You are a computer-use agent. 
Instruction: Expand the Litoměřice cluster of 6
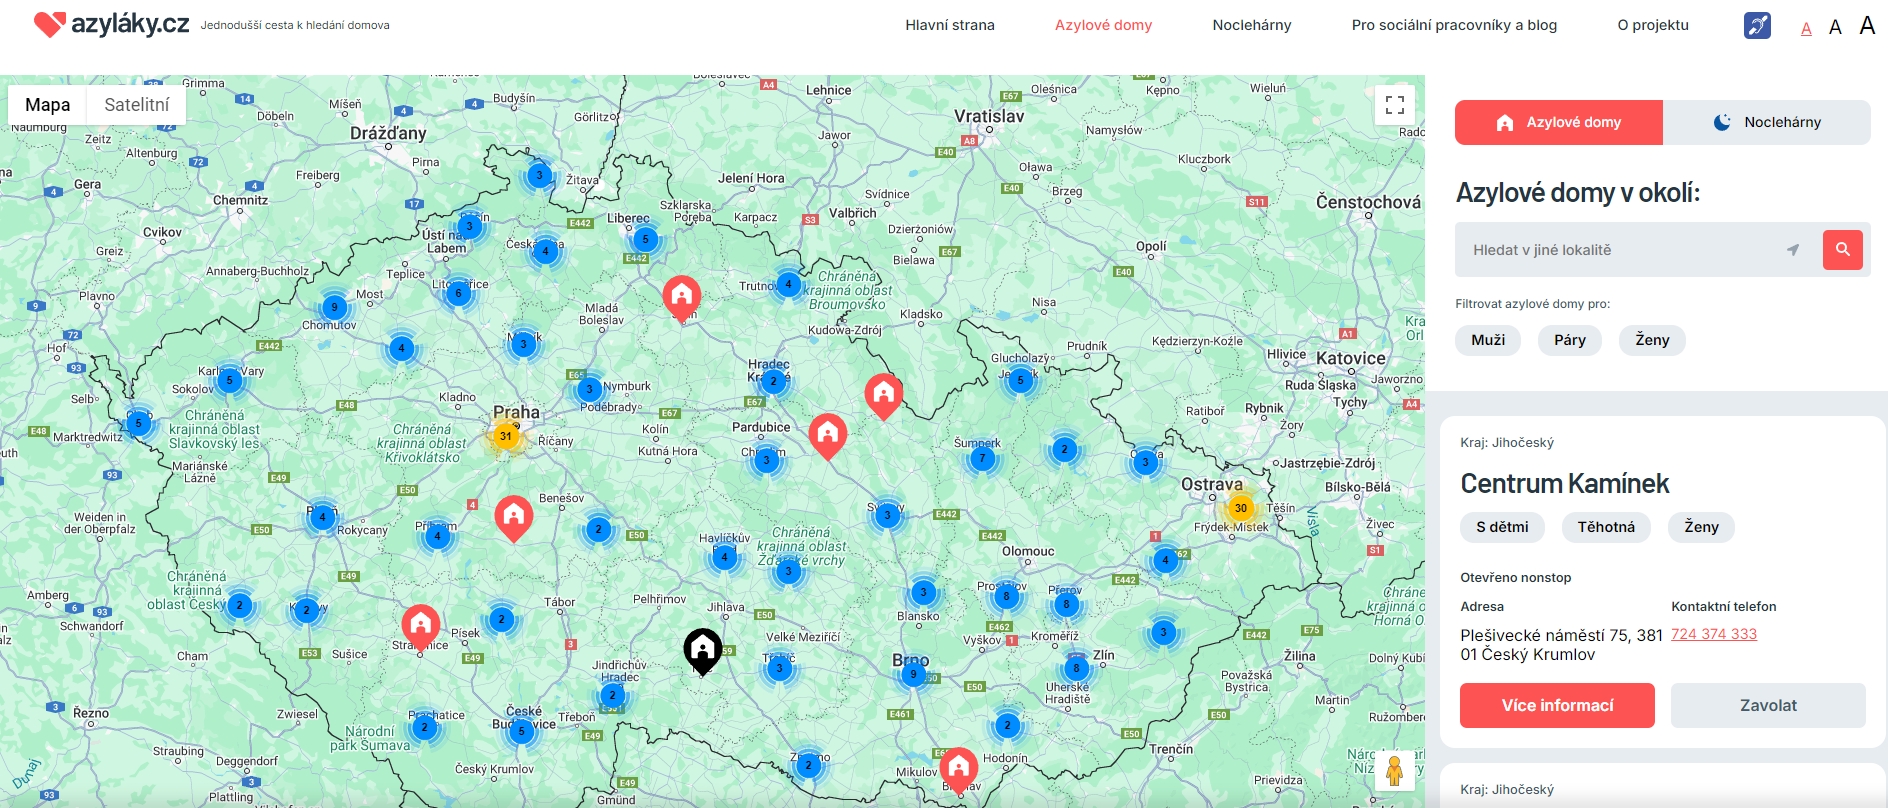(x=458, y=293)
